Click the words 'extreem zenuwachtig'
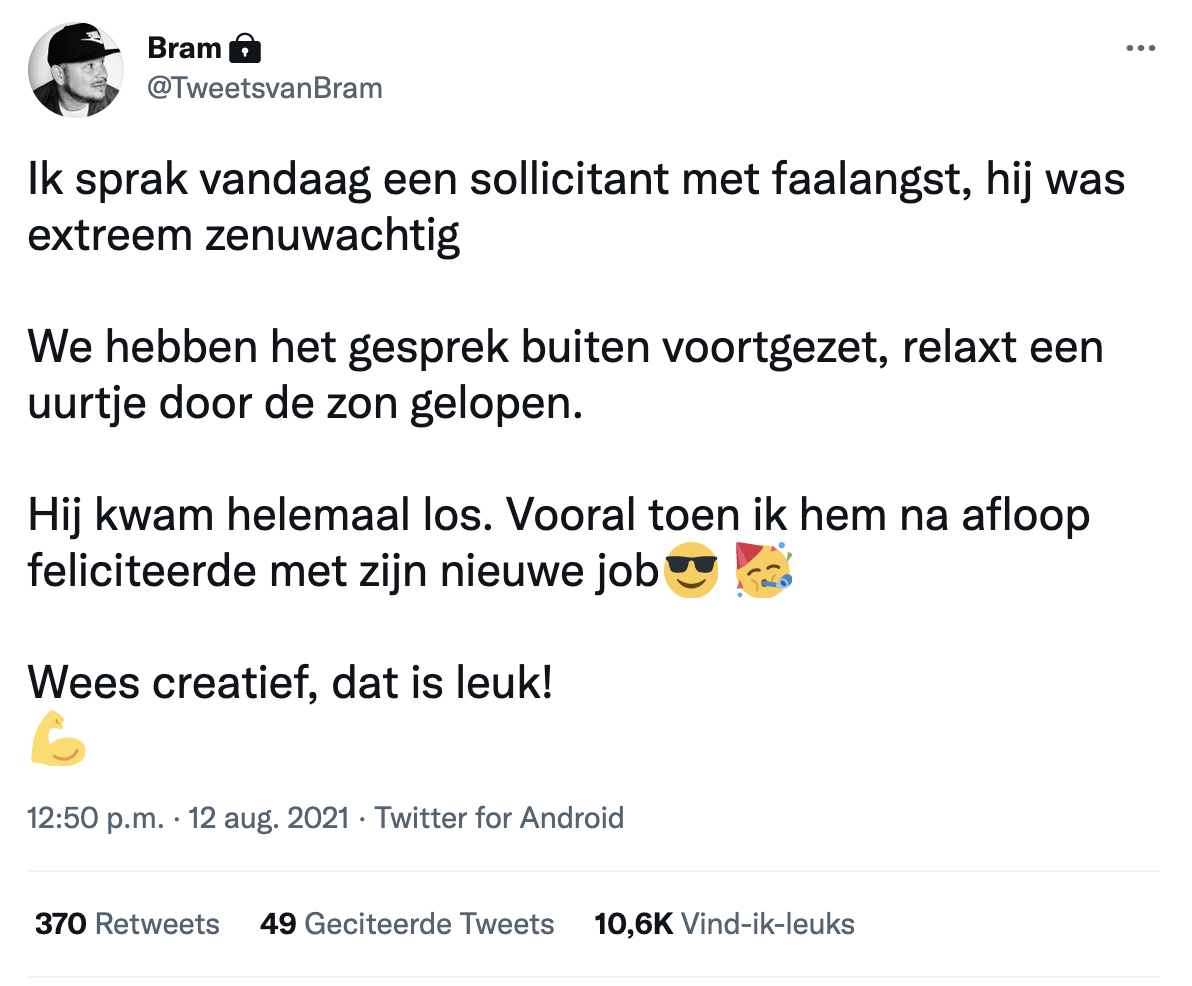This screenshot has width=1192, height=986. (243, 238)
